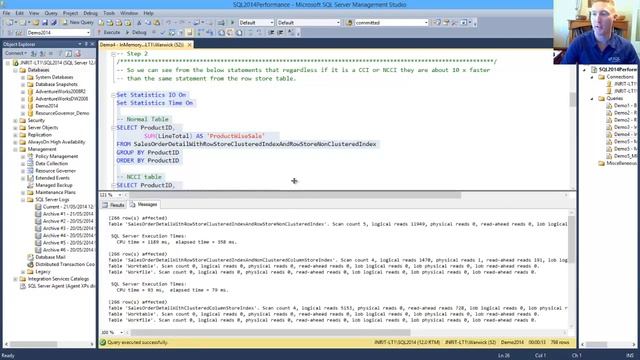Open the second Default platform dropdown
The height and width of the screenshot is (360, 640).
308,22
